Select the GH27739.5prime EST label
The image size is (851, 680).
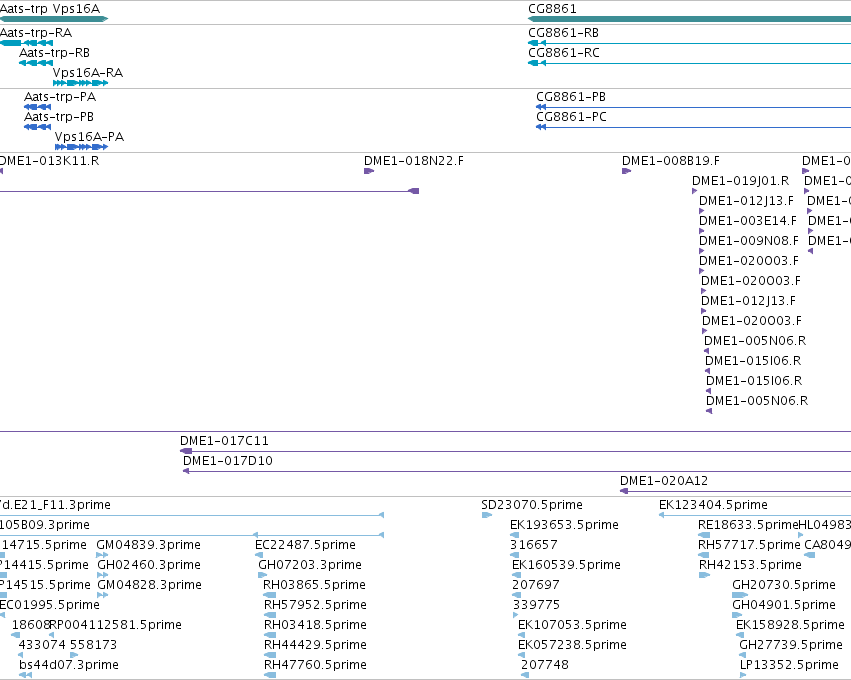(791, 645)
